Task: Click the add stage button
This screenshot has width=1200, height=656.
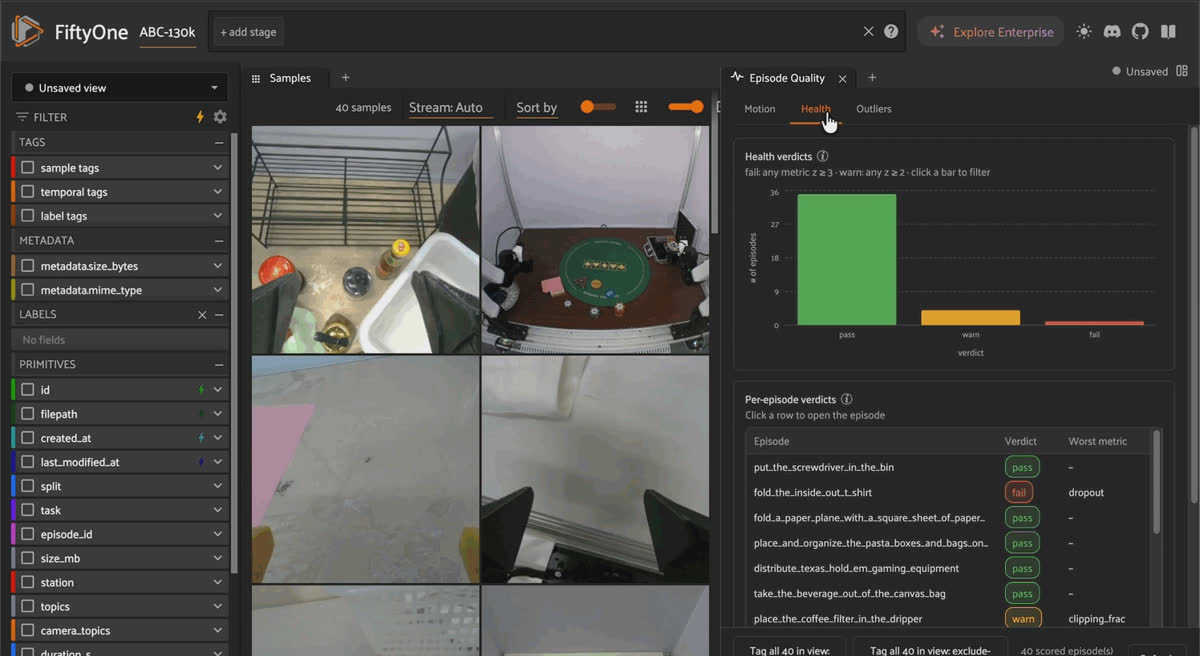Action: (x=248, y=32)
